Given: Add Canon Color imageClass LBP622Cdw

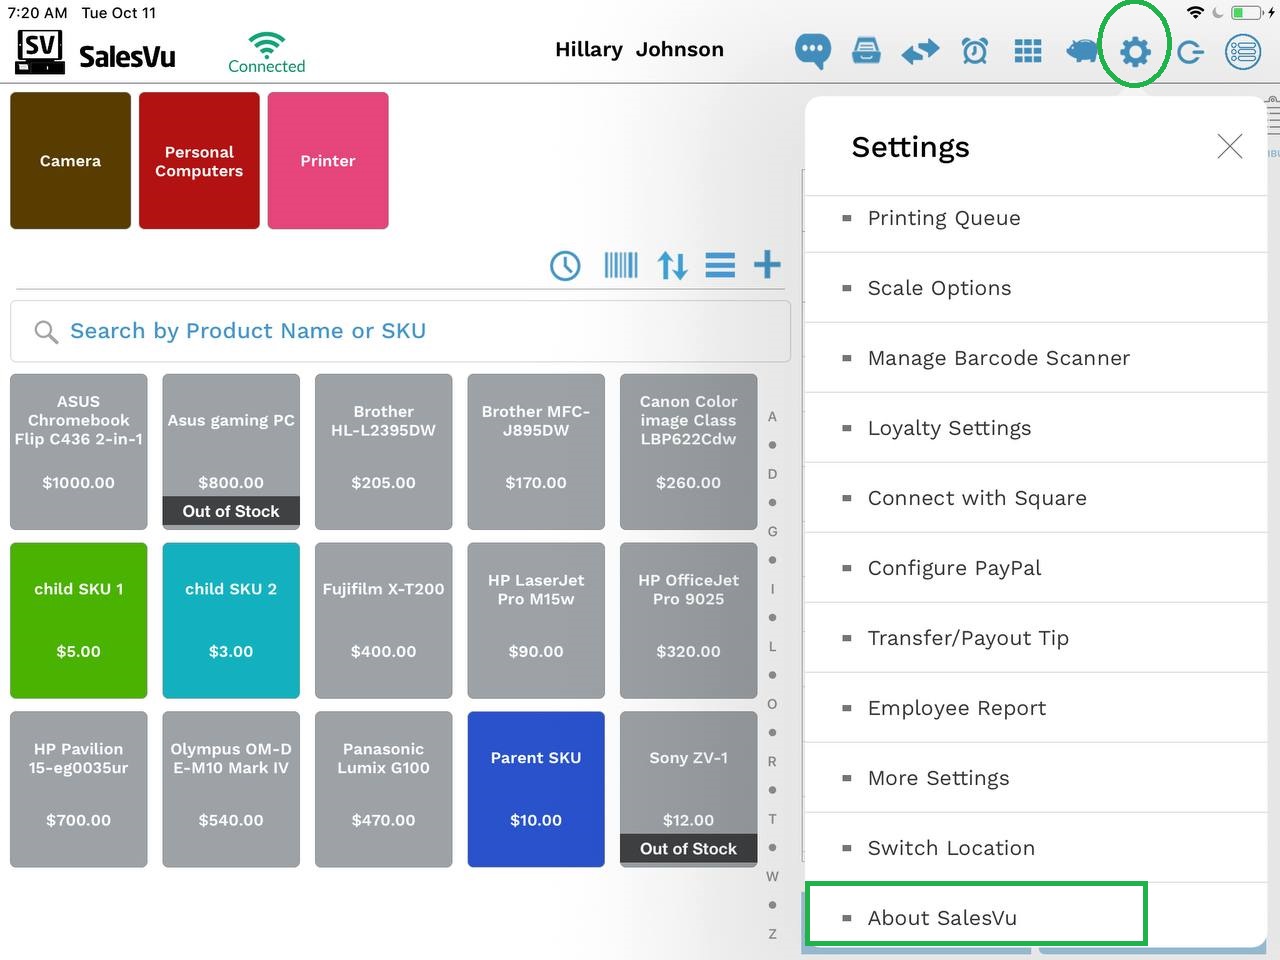Looking at the screenshot, I should pyautogui.click(x=689, y=452).
